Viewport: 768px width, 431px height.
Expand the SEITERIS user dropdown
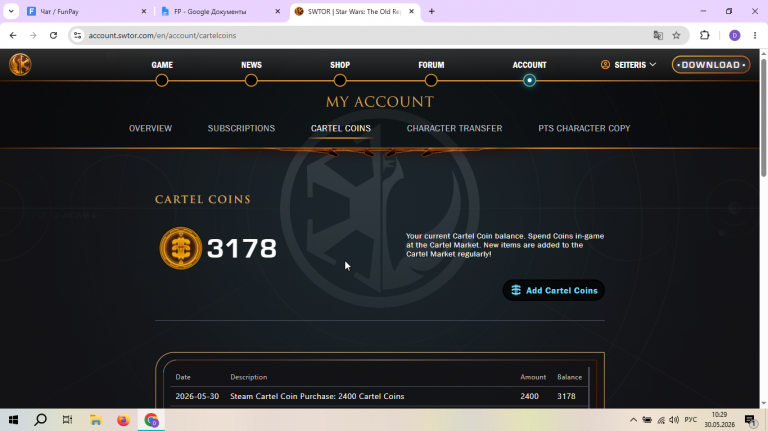pyautogui.click(x=628, y=65)
